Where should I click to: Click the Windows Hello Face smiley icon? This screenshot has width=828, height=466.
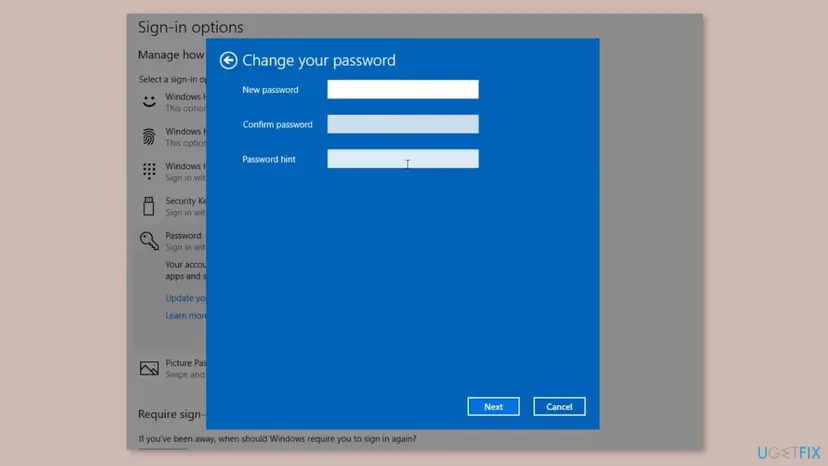point(149,101)
